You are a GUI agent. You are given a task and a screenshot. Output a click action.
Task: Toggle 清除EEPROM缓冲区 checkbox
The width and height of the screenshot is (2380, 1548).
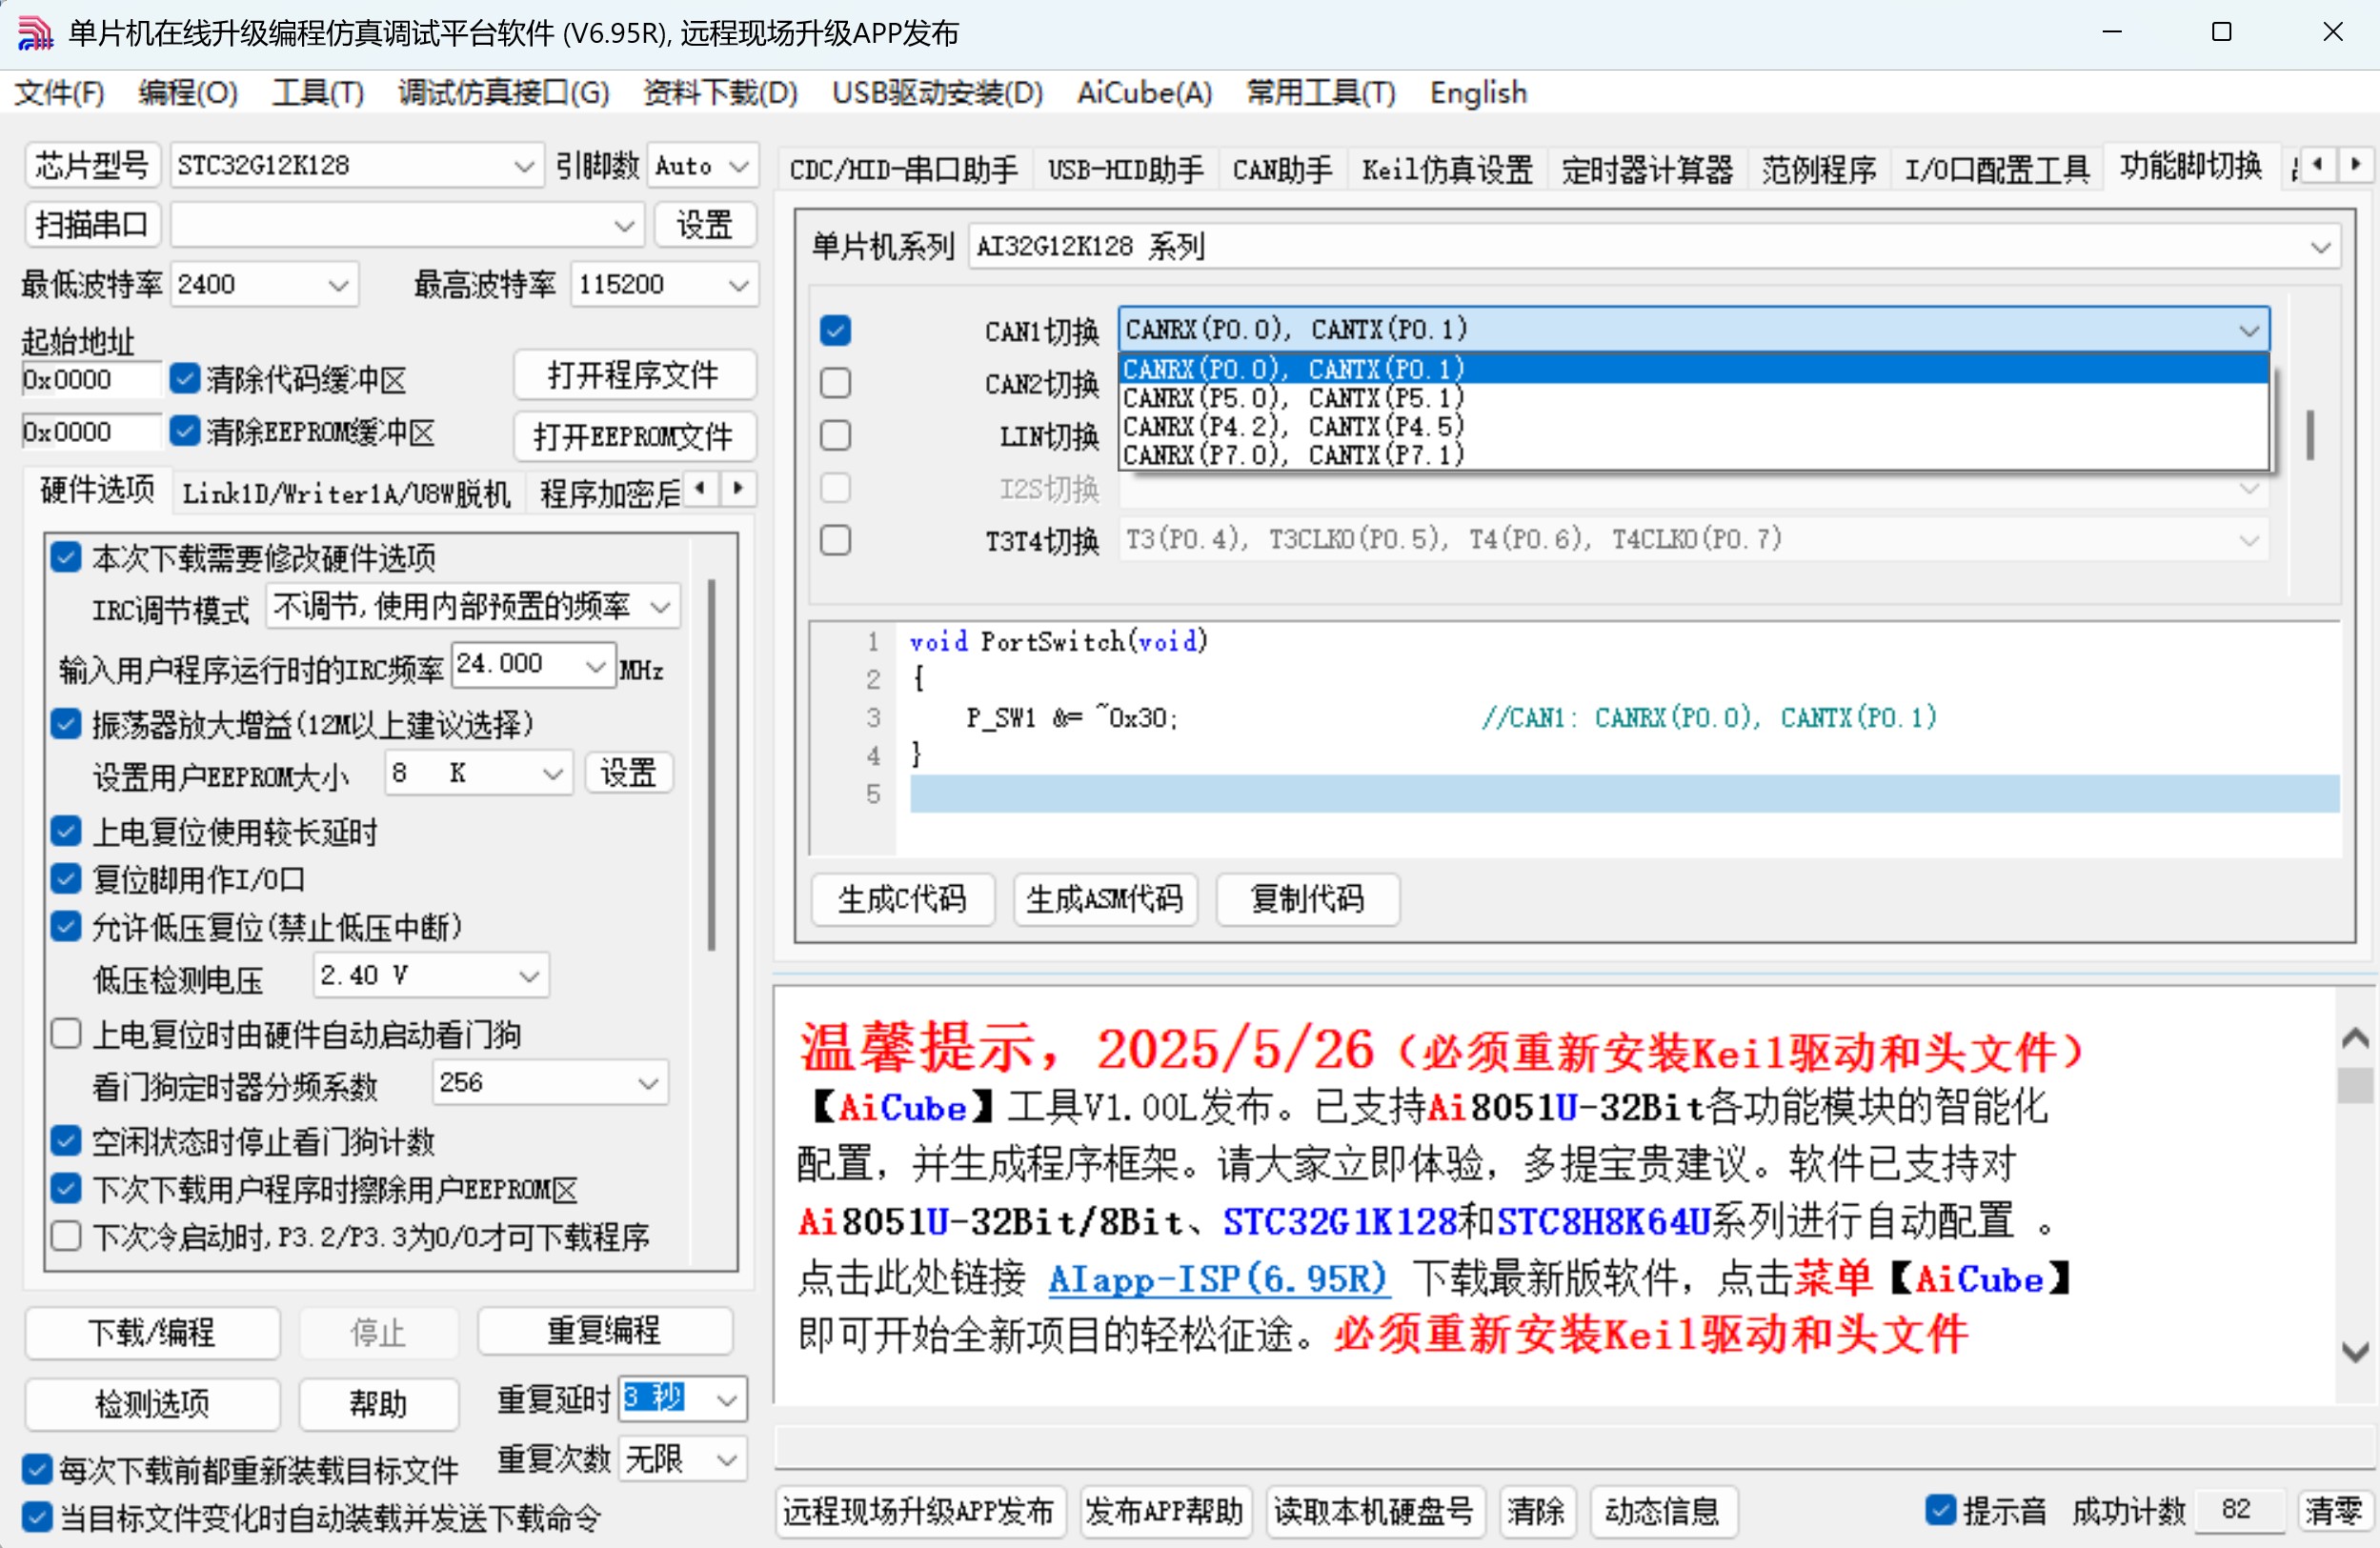pos(184,431)
